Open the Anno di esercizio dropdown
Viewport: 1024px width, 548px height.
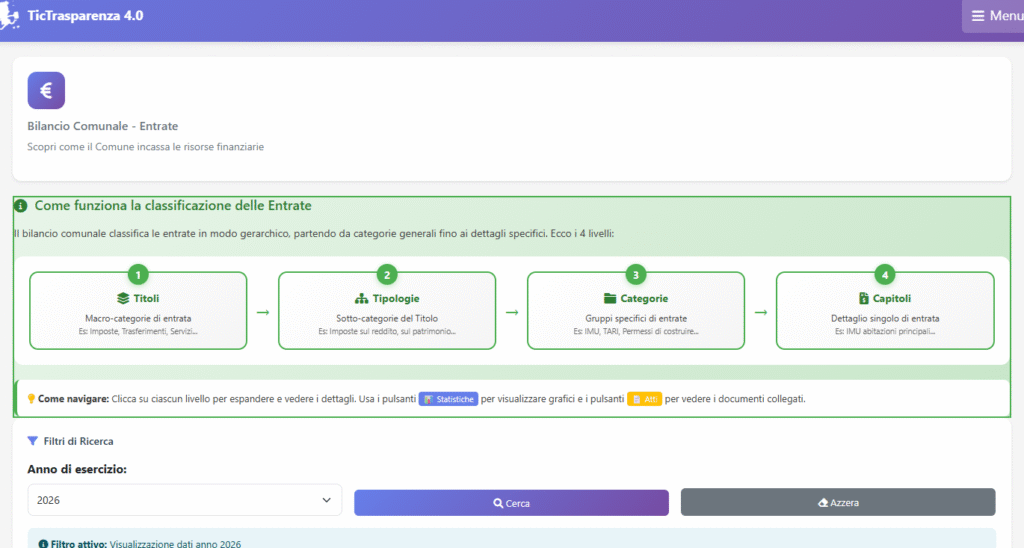click(x=184, y=500)
